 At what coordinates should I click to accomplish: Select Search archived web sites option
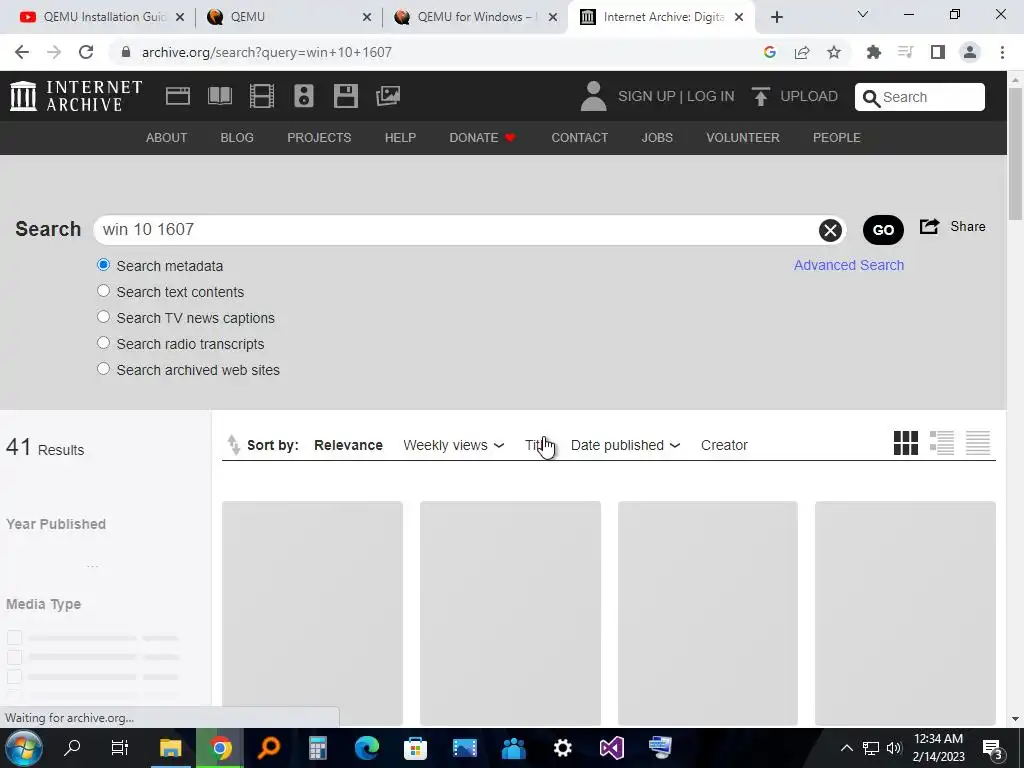(103, 369)
